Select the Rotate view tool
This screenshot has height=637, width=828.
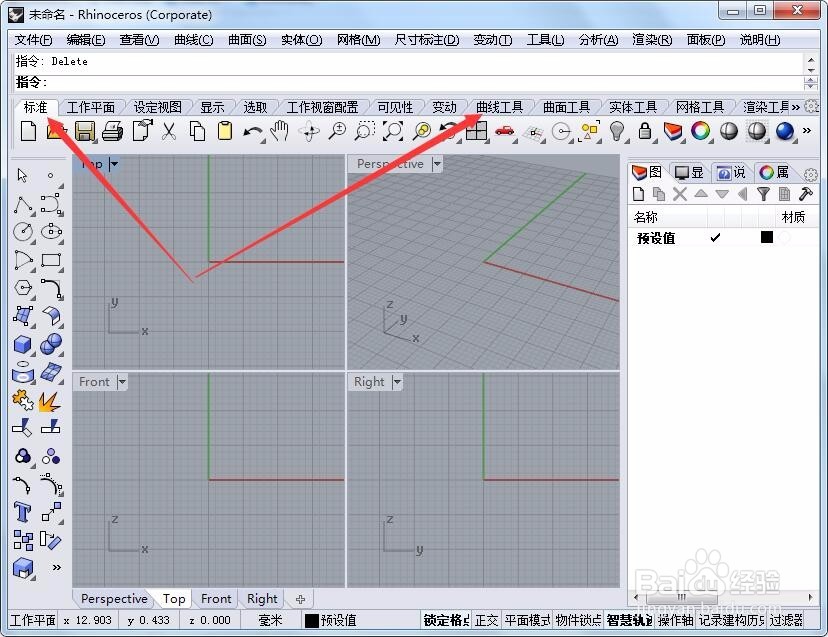coord(309,131)
